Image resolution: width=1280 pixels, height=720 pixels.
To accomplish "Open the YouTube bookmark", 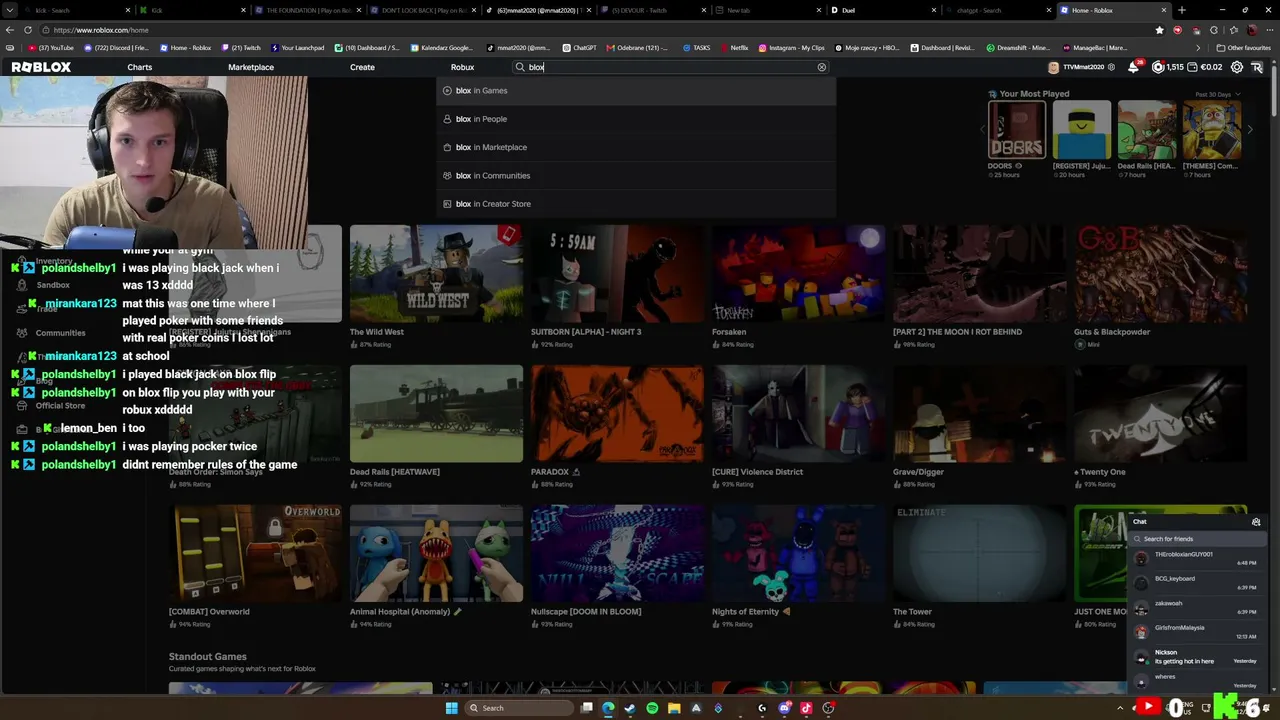I will (x=51, y=48).
